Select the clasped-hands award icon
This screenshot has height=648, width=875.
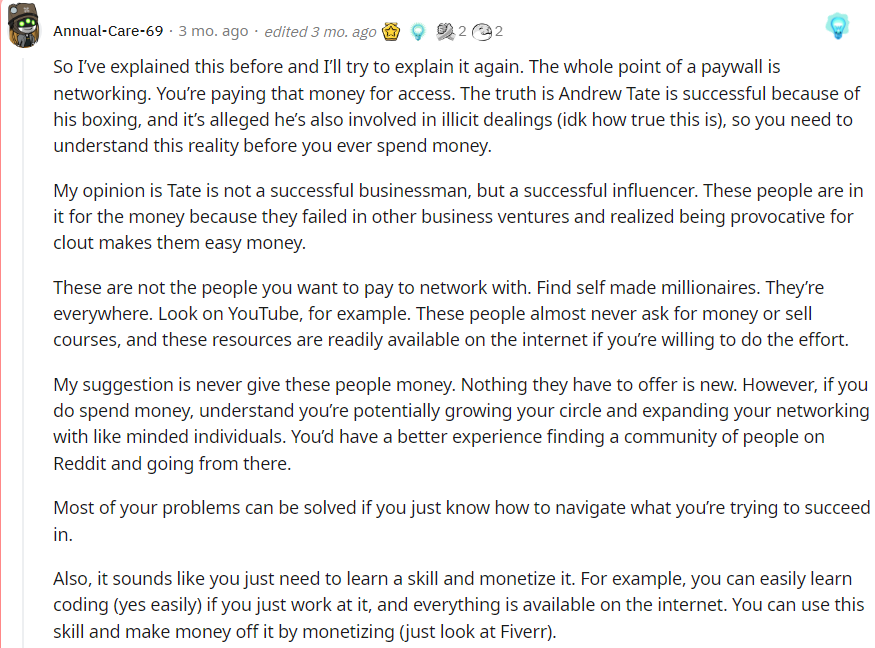[445, 32]
